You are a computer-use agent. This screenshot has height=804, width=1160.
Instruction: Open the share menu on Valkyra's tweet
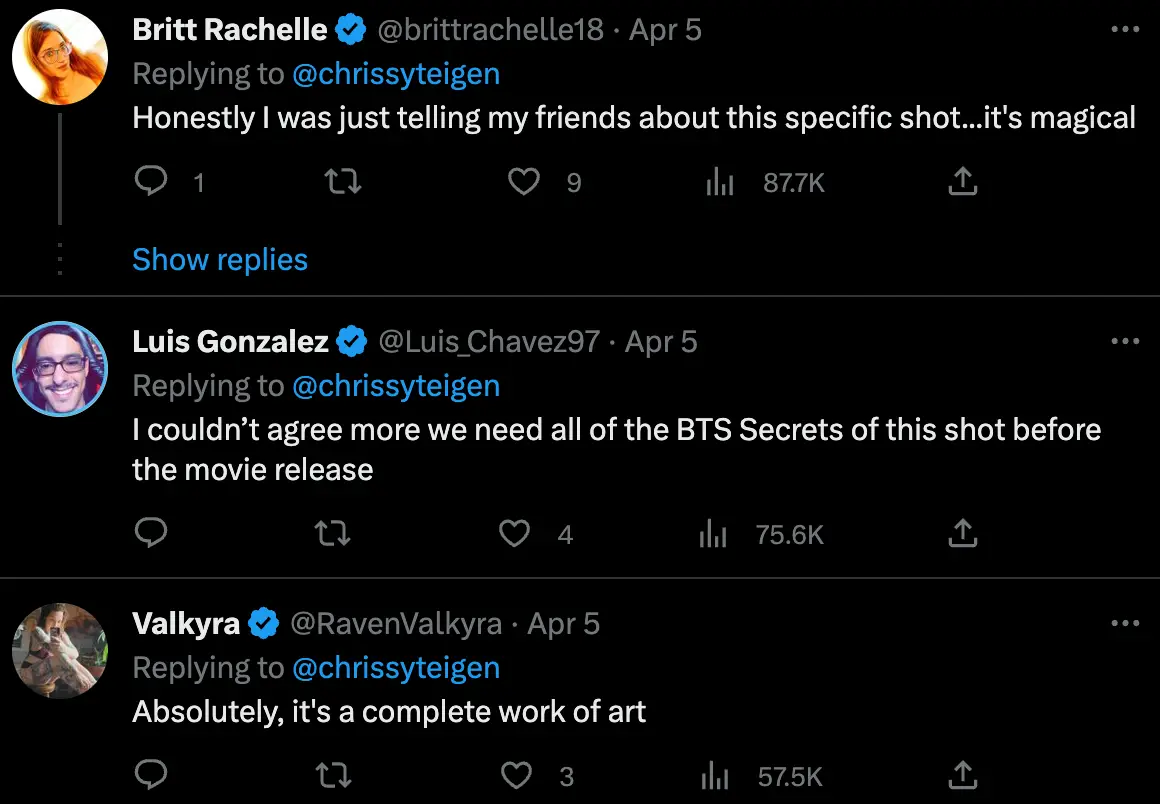[962, 775]
